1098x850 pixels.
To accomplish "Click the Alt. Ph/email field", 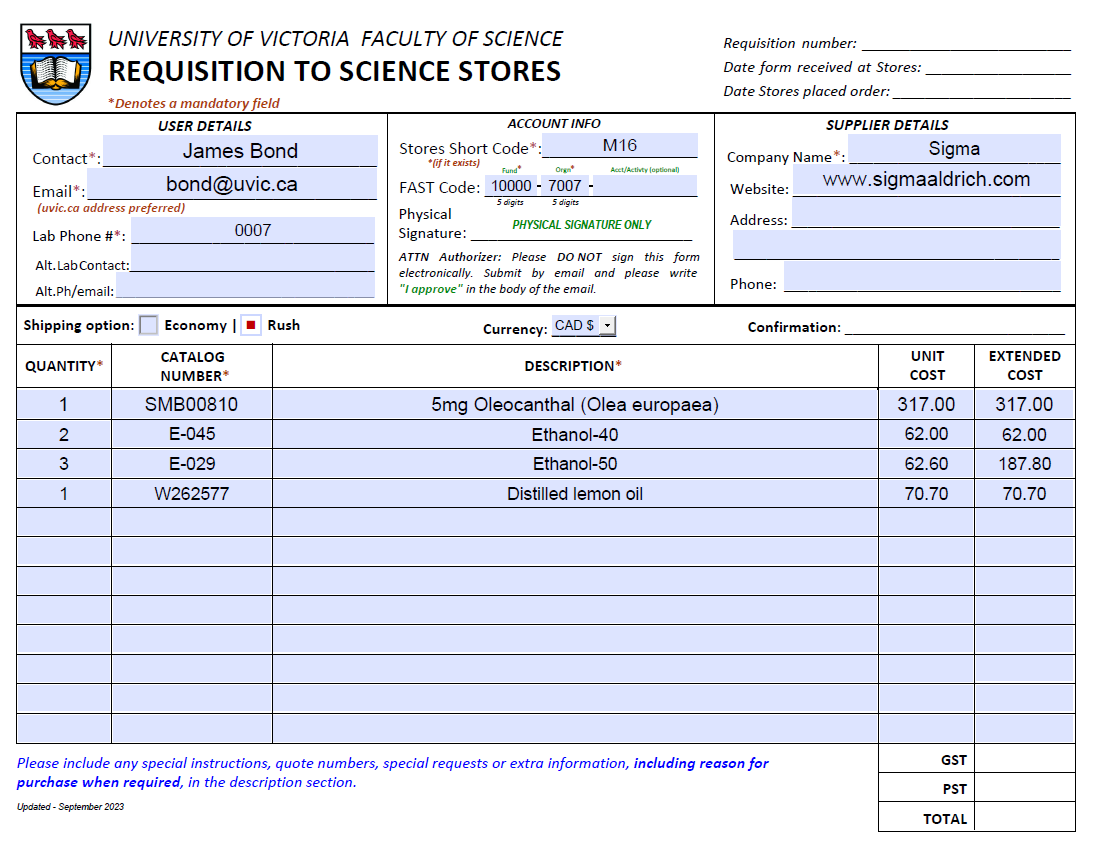I will pyautogui.click(x=245, y=285).
